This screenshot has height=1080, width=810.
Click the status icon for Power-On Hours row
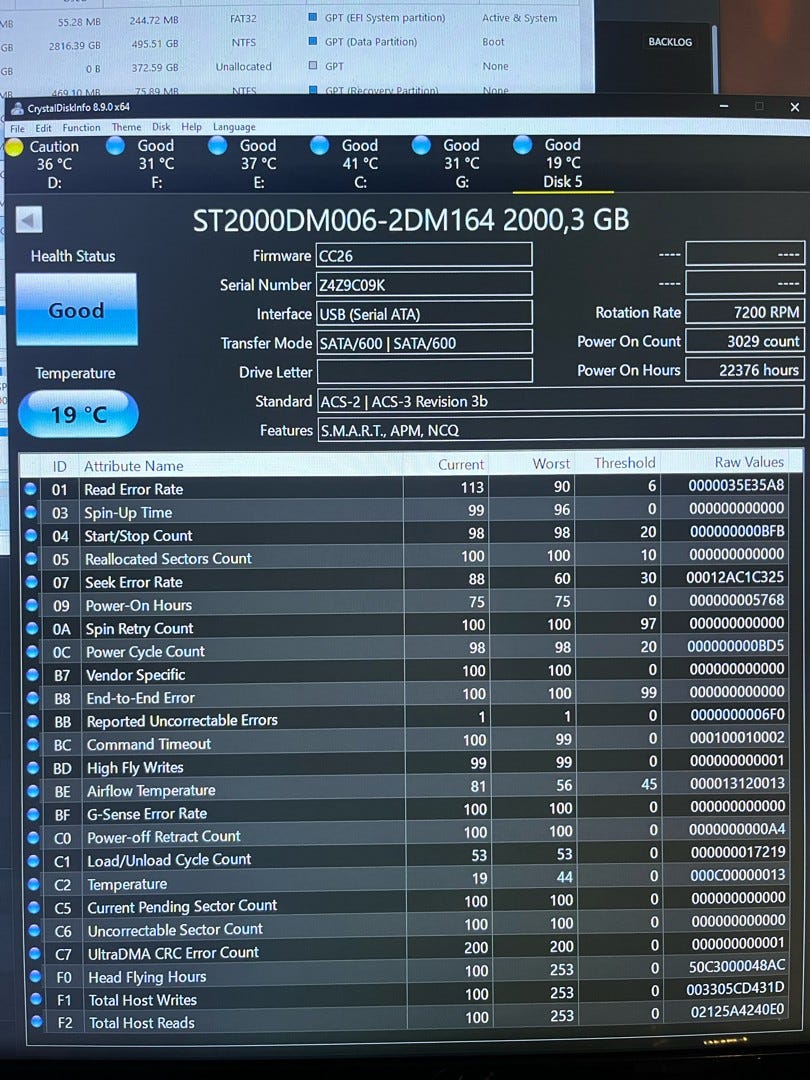point(31,605)
